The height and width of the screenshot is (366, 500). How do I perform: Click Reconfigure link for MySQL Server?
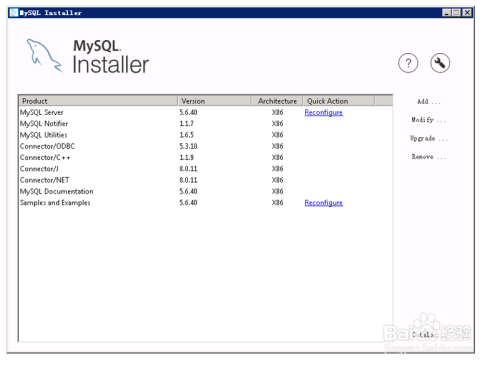[x=323, y=113]
